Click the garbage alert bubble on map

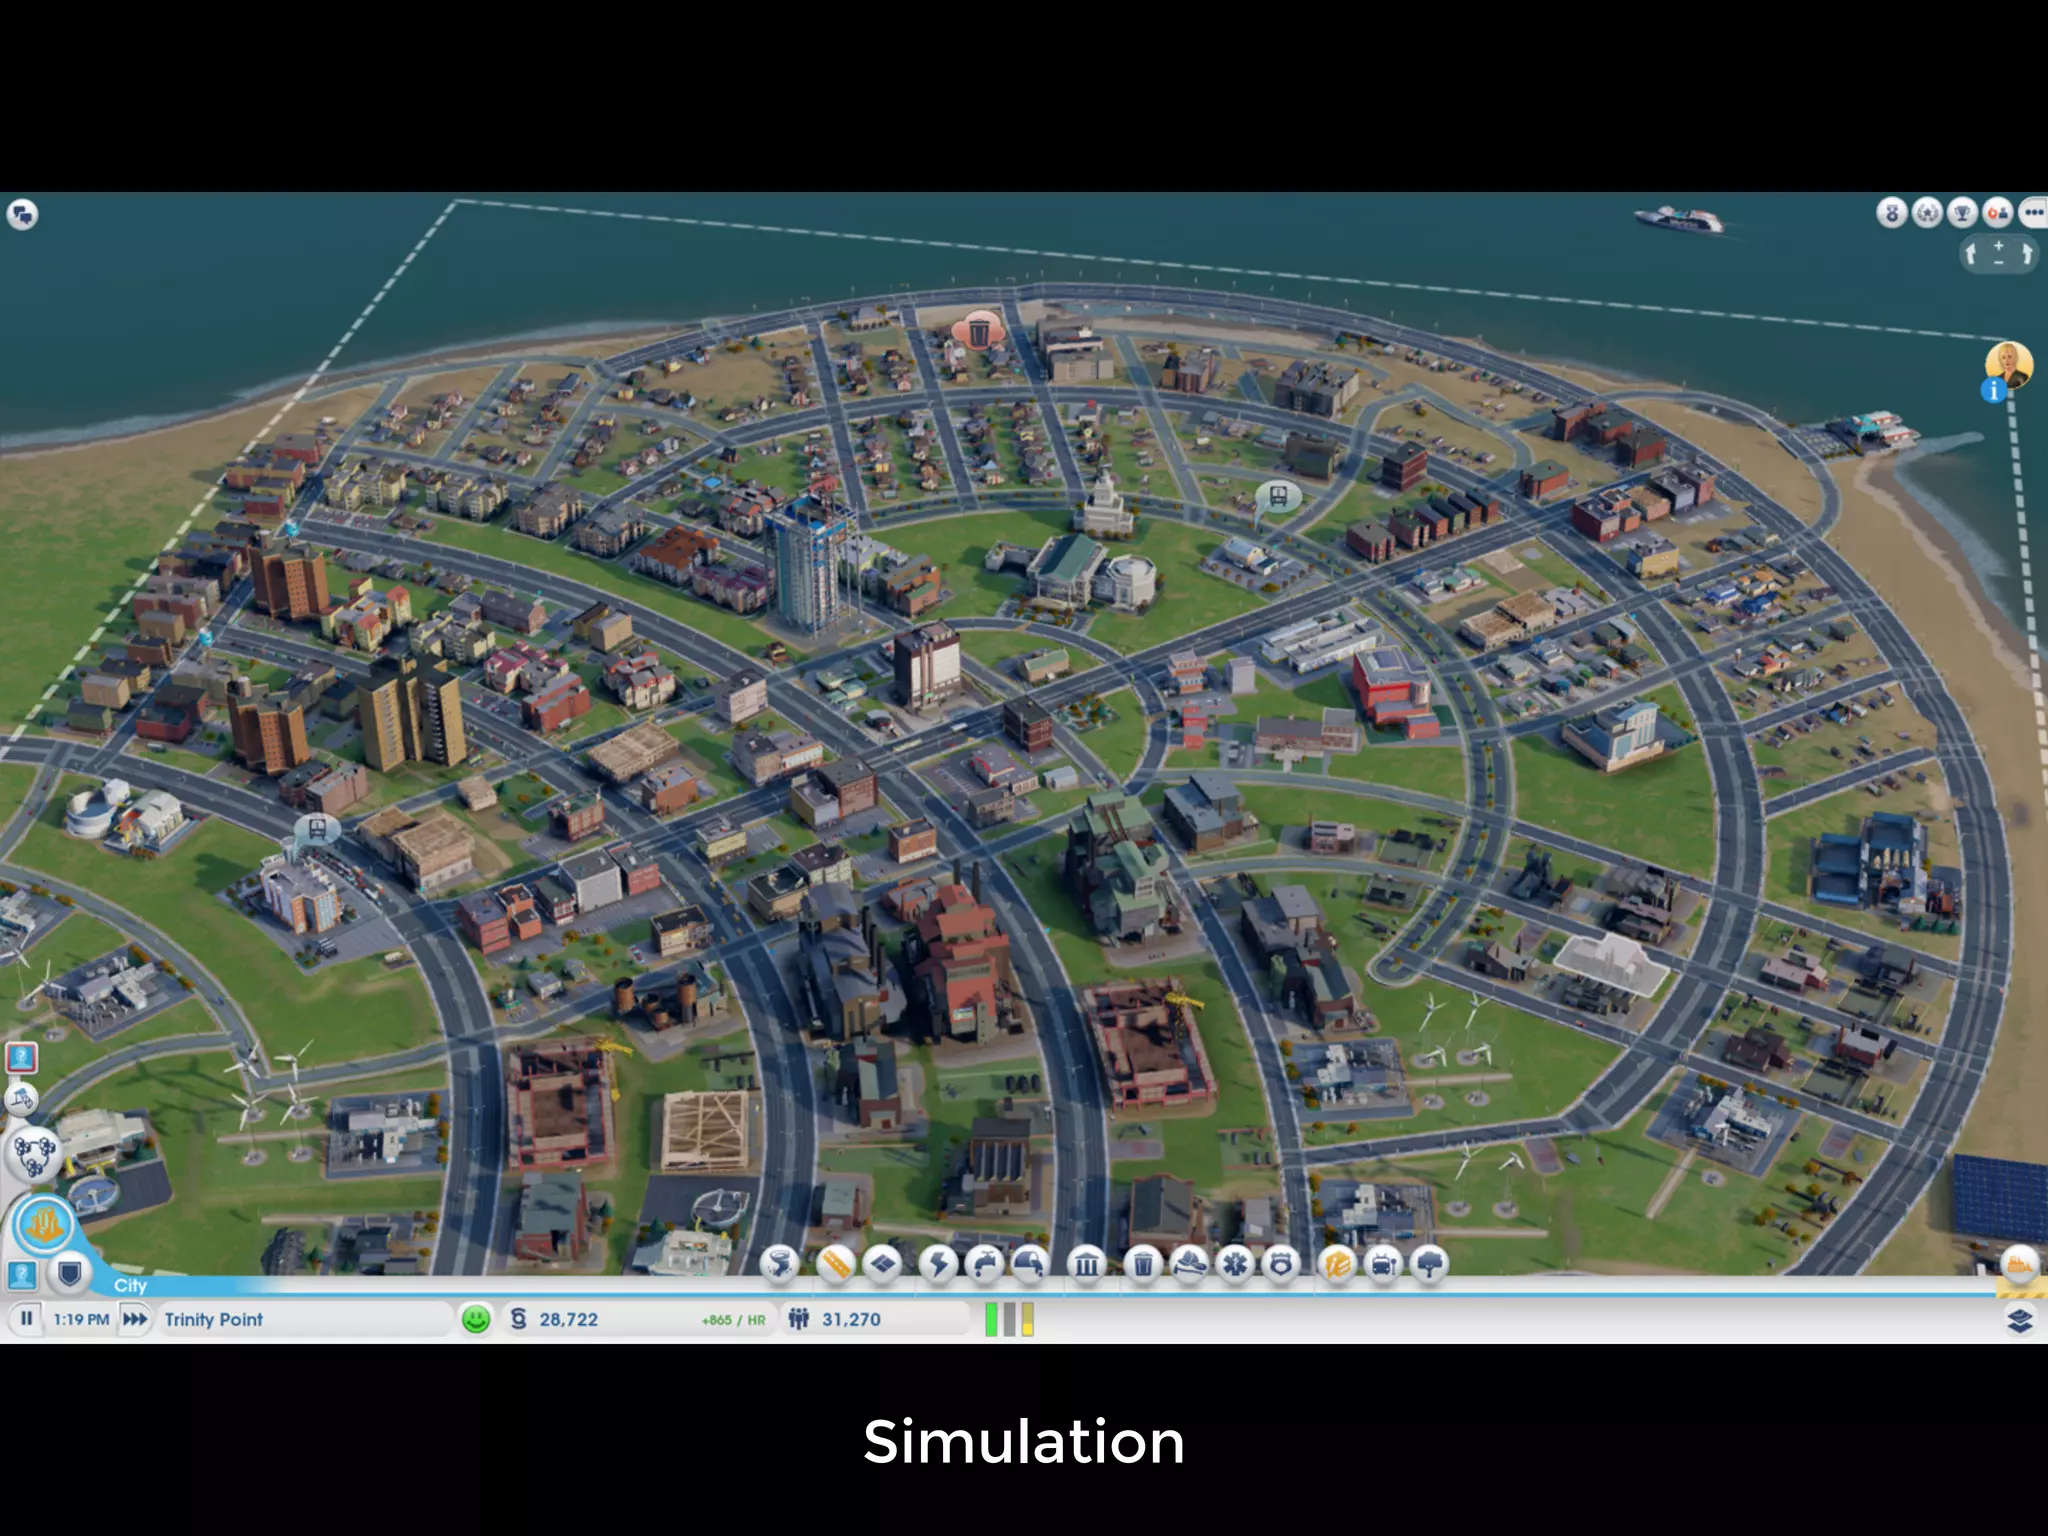(978, 329)
